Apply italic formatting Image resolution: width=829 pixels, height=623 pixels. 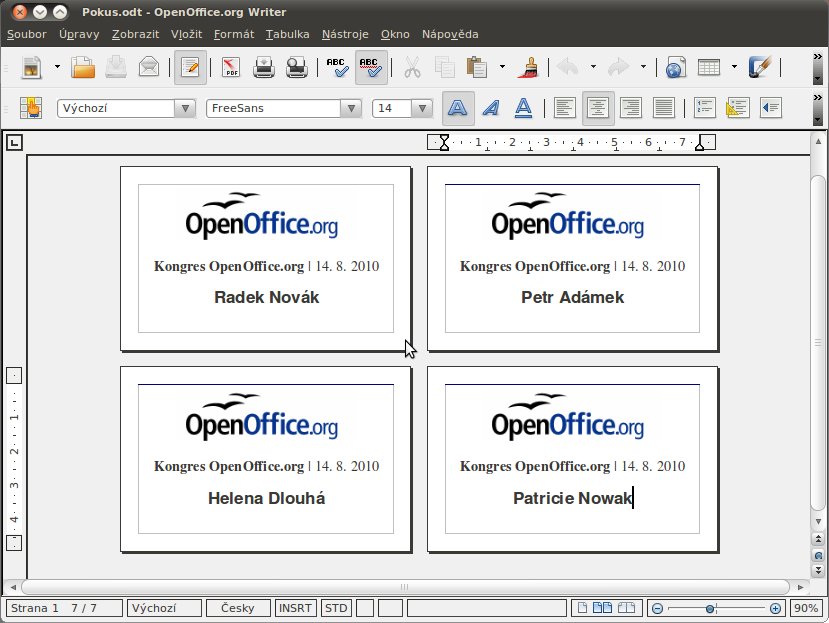coord(491,108)
